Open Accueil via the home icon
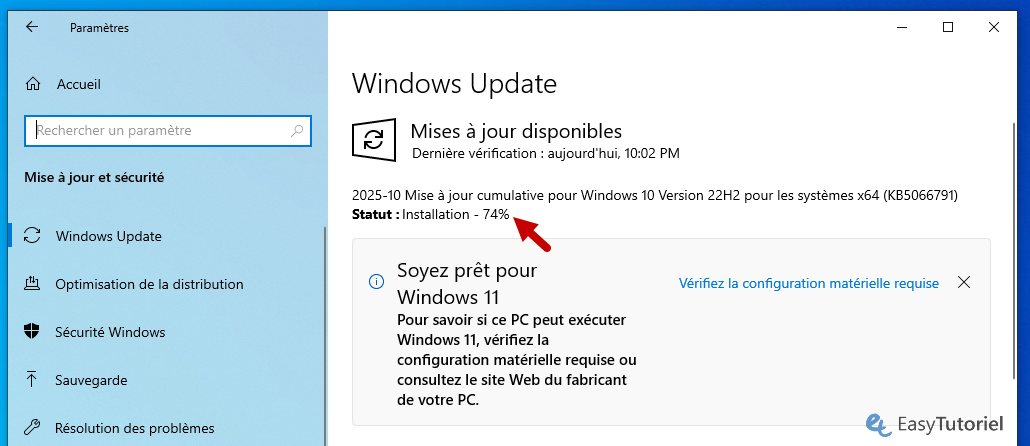This screenshot has width=1030, height=446. pos(33,85)
